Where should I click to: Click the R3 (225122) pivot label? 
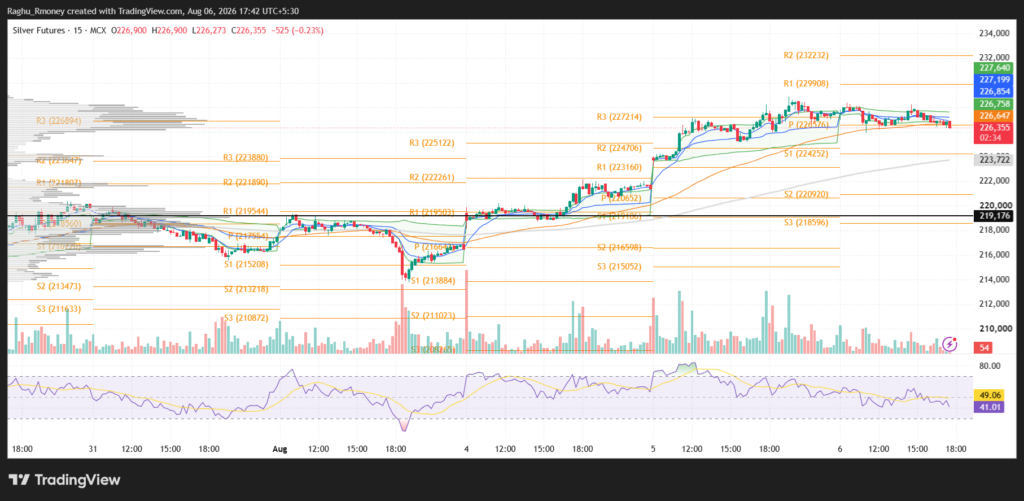[432, 143]
